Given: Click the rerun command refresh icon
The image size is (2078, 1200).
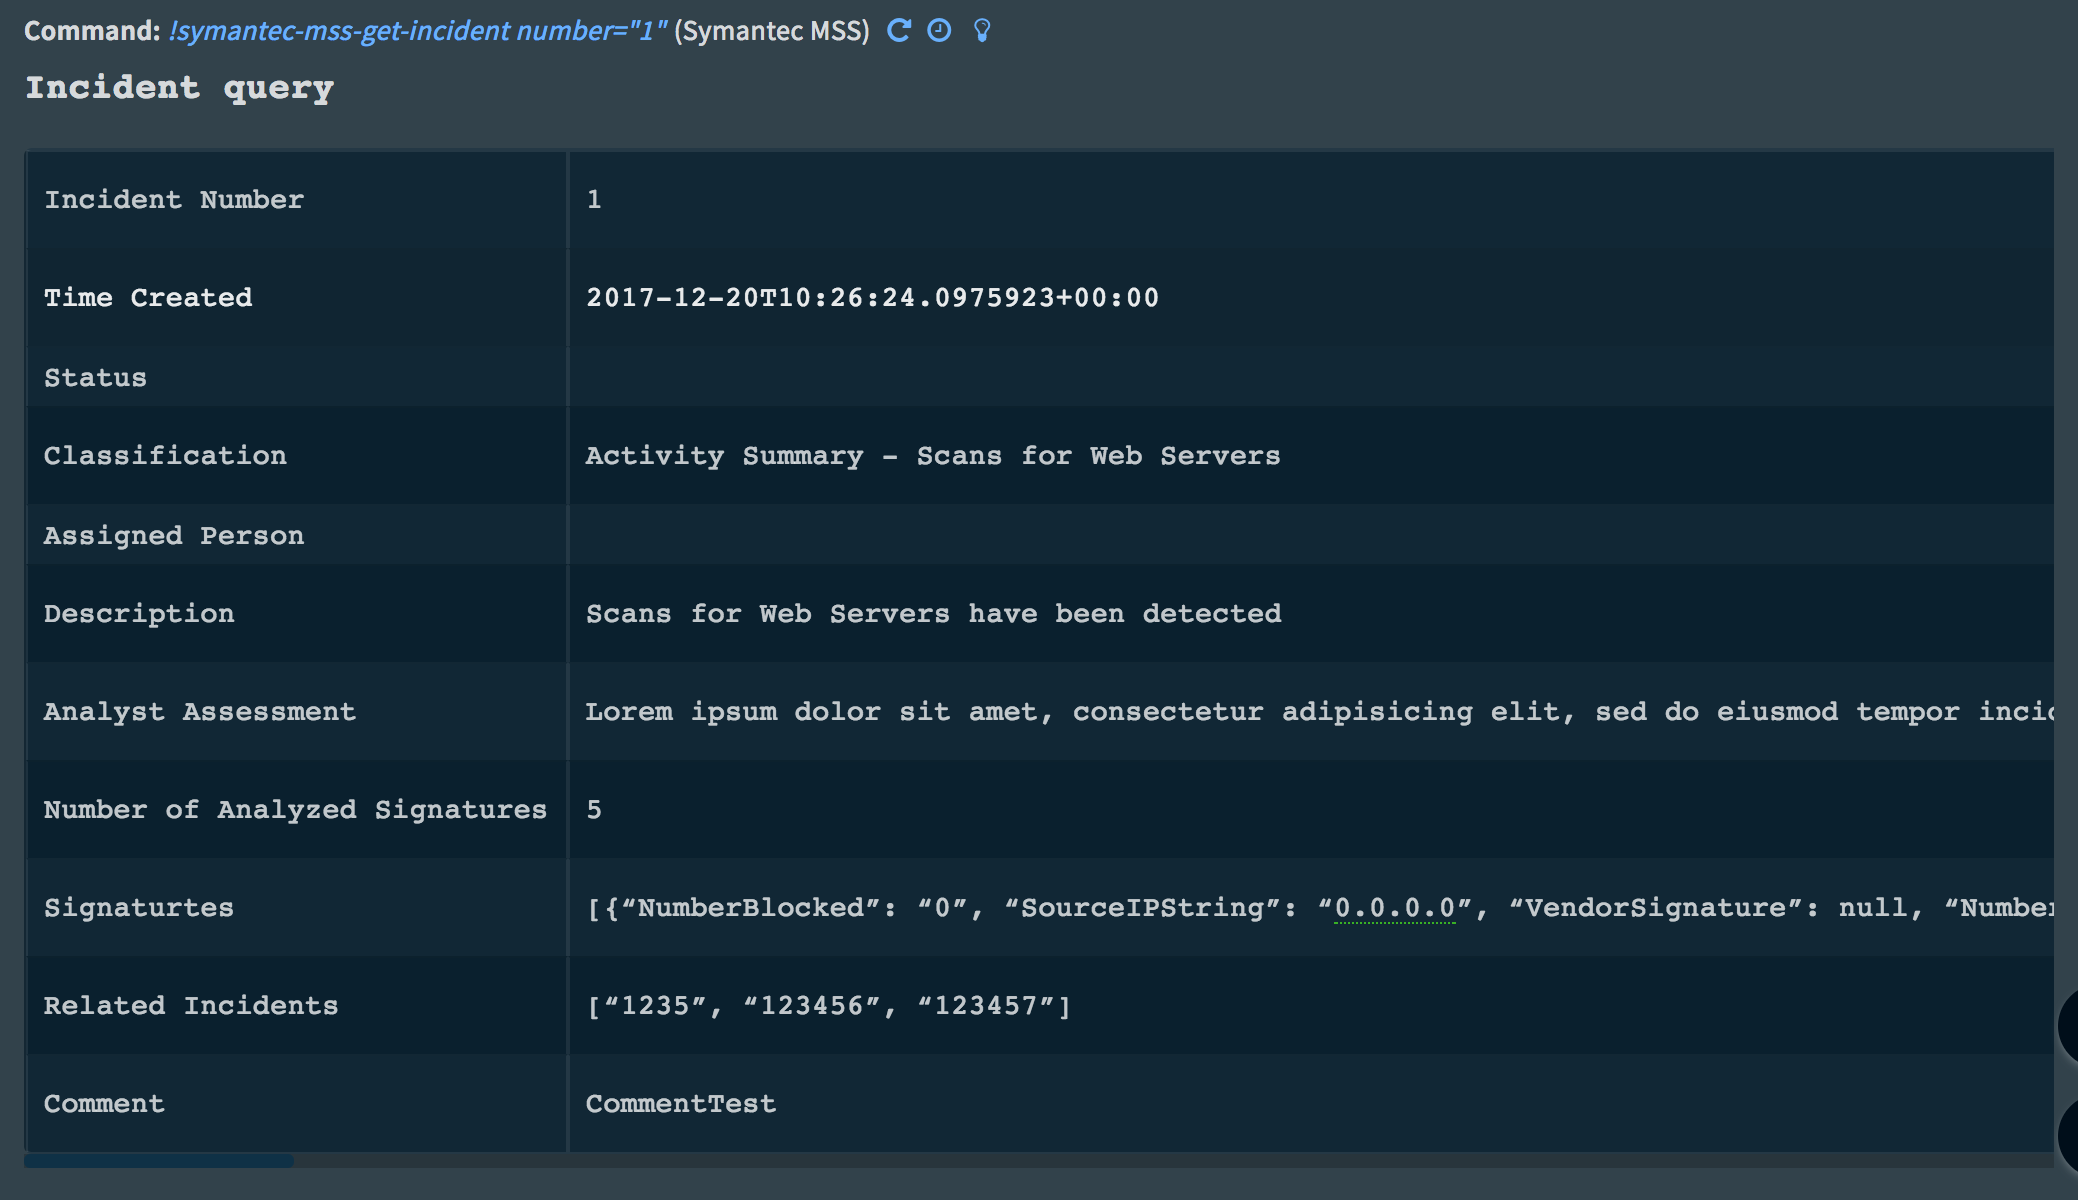Looking at the screenshot, I should pyautogui.click(x=899, y=30).
